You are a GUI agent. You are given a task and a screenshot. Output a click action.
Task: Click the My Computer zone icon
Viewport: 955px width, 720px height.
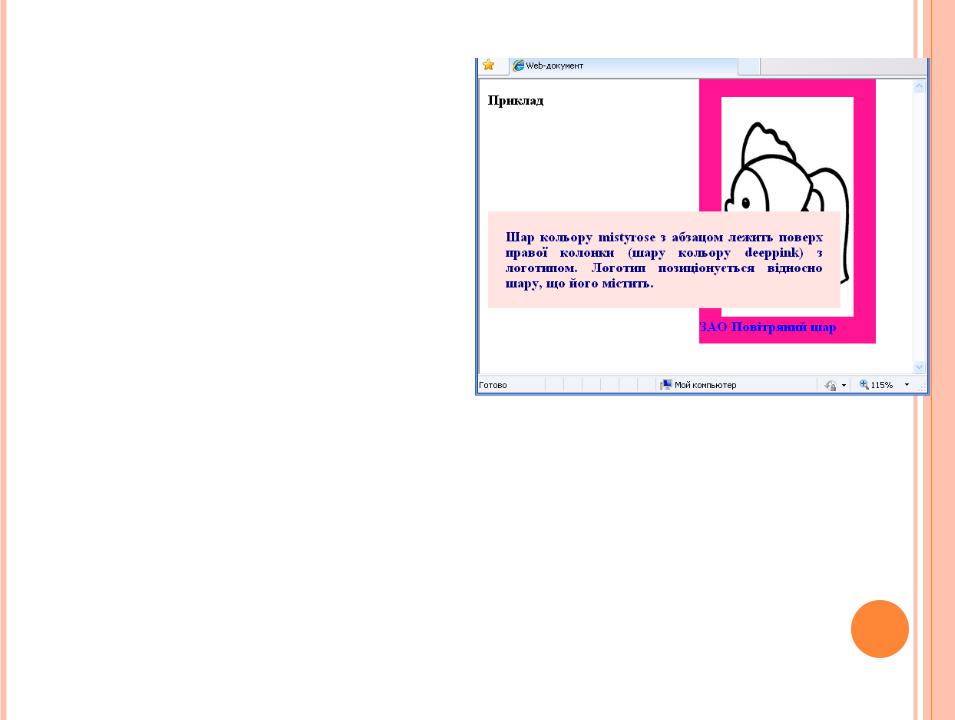click(x=666, y=384)
